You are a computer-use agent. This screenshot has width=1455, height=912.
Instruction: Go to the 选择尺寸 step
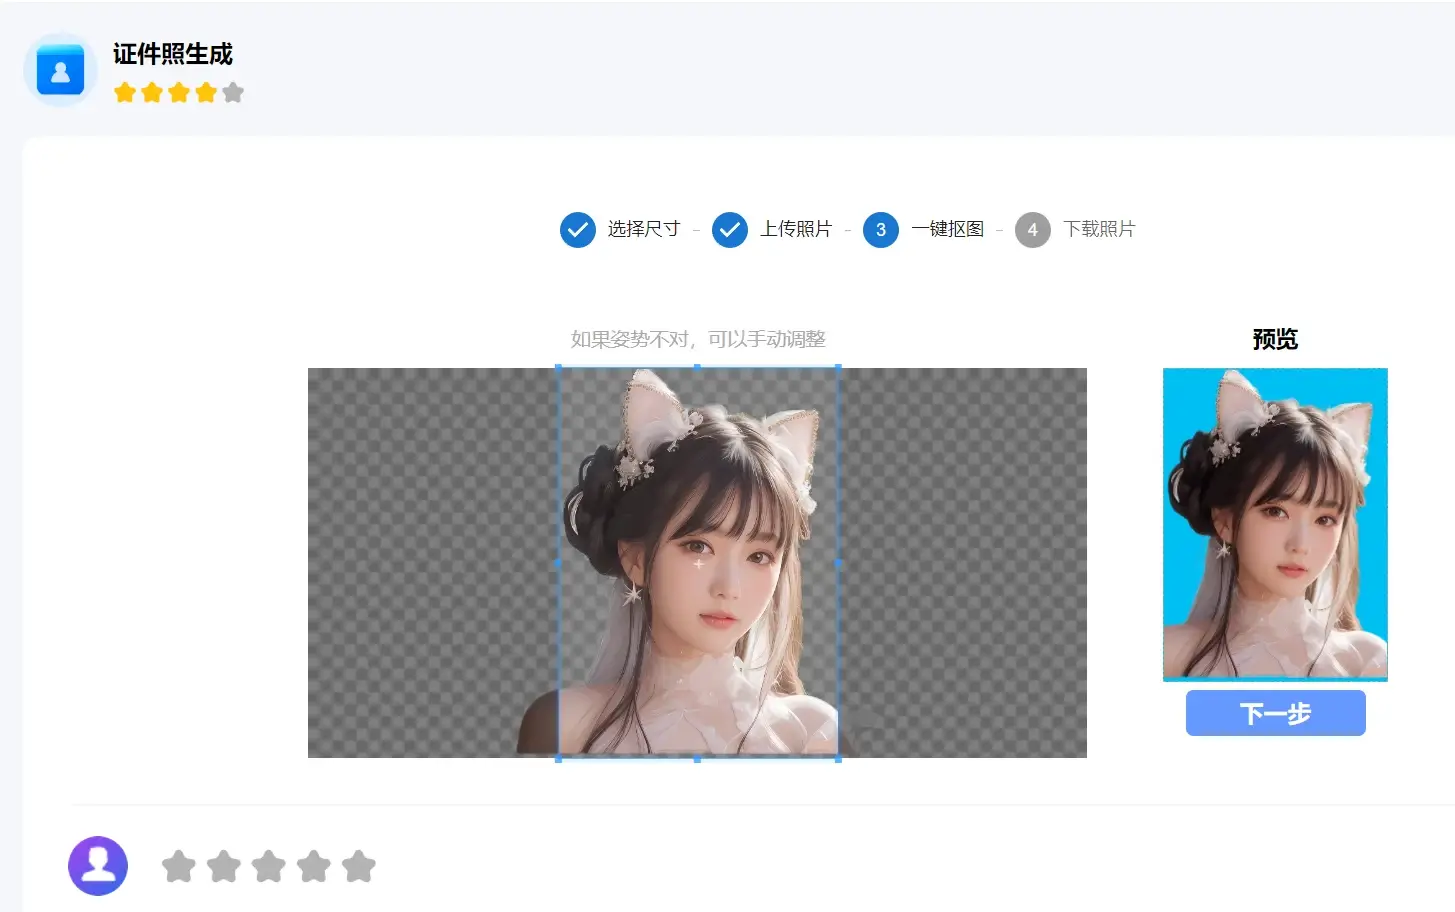tap(644, 229)
